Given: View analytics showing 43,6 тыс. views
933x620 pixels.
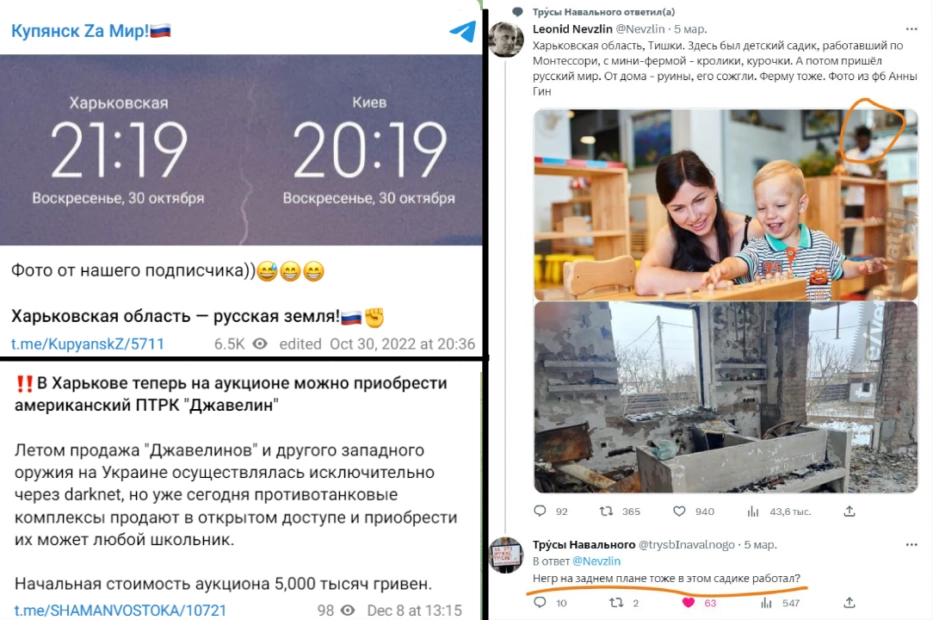Looking at the screenshot, I should tap(753, 511).
